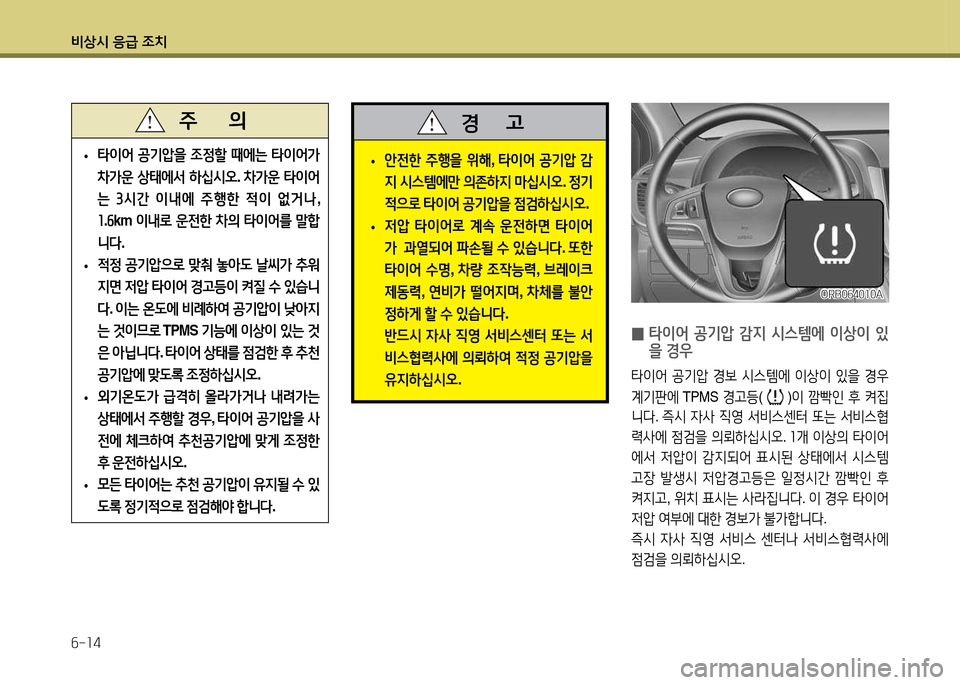The height and width of the screenshot is (685, 960).
Task: Click the line 유지하십시오. in the warning box
Action: click(x=422, y=380)
